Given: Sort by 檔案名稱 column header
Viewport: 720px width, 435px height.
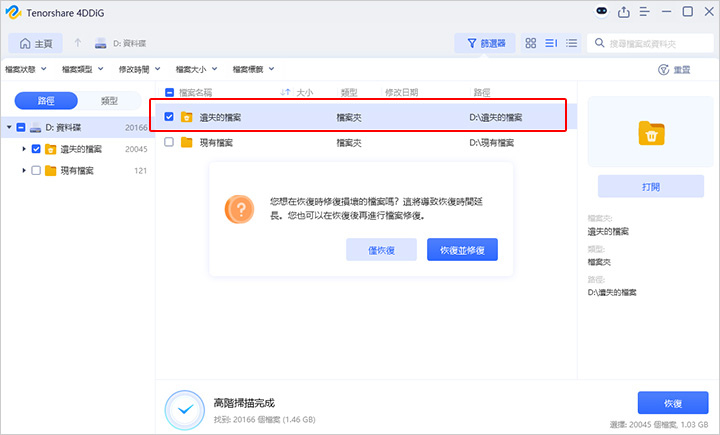Looking at the screenshot, I should click(196, 93).
